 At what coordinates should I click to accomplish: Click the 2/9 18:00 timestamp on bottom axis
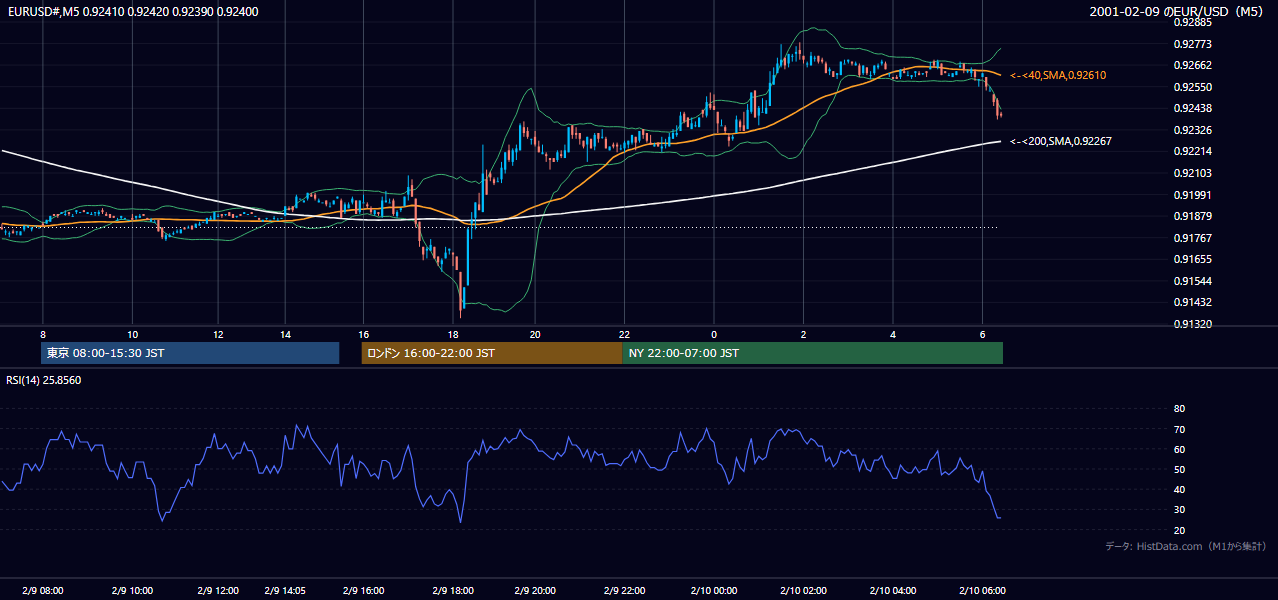pyautogui.click(x=453, y=590)
